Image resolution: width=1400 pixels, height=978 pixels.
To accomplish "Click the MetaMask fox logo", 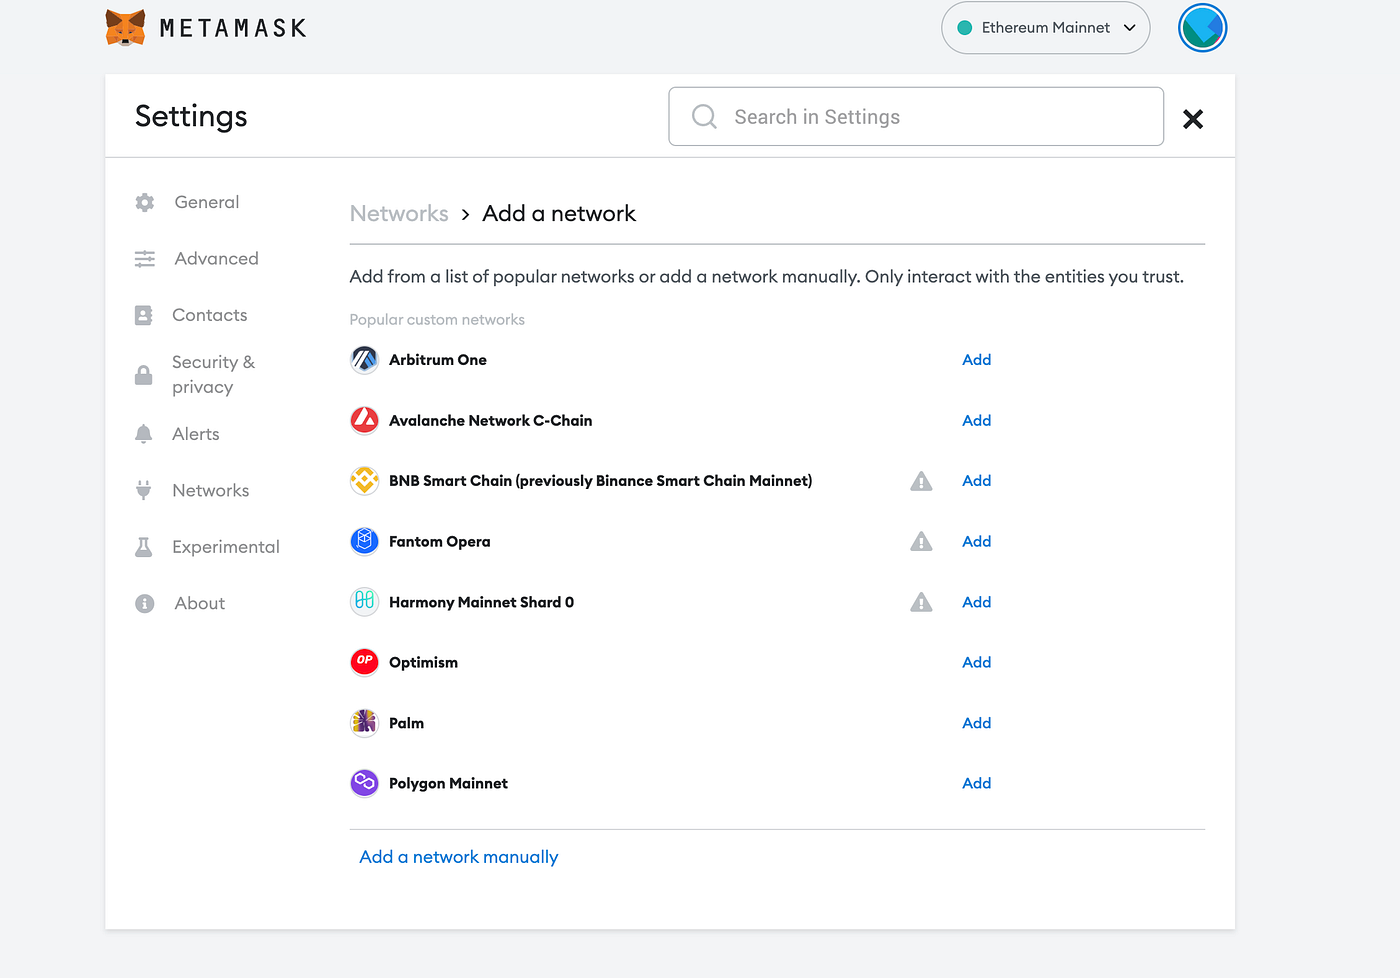I will click(125, 28).
